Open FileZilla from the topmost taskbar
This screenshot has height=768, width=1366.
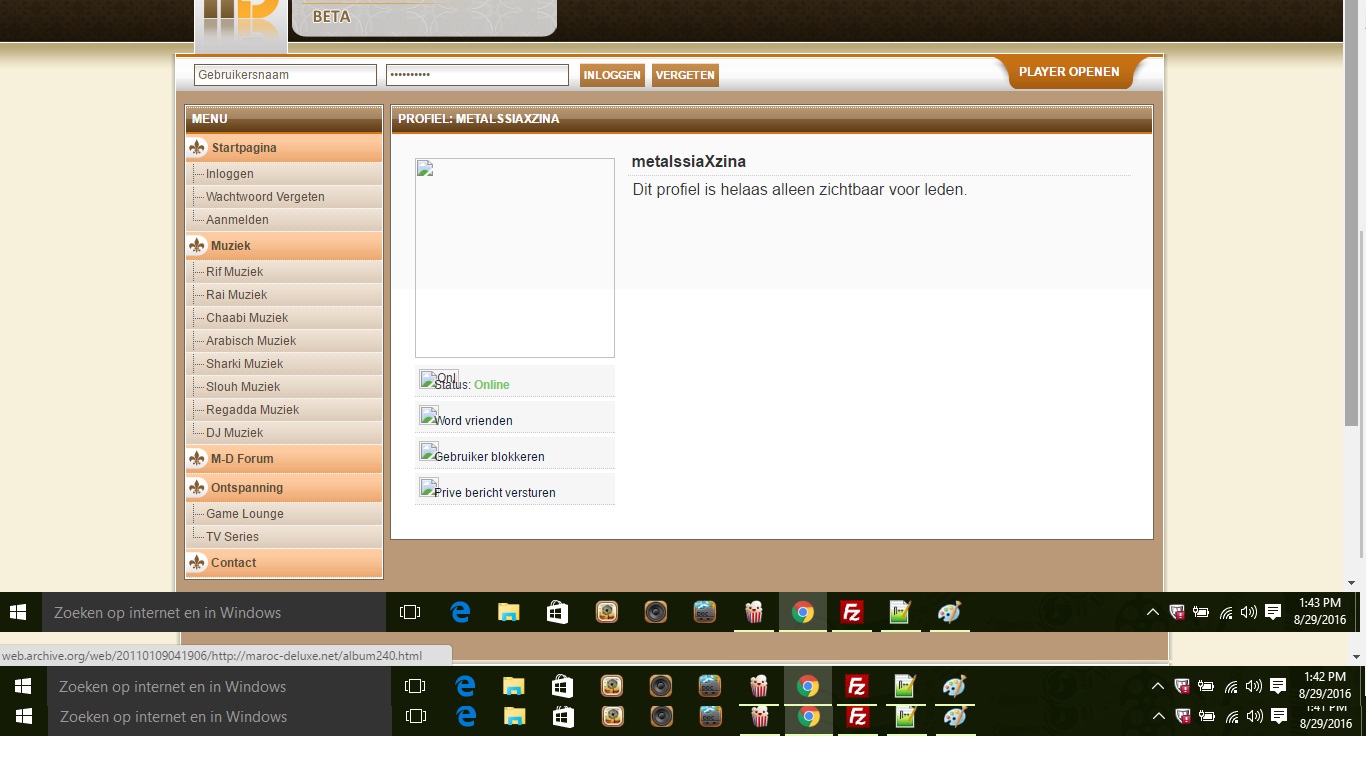[851, 613]
